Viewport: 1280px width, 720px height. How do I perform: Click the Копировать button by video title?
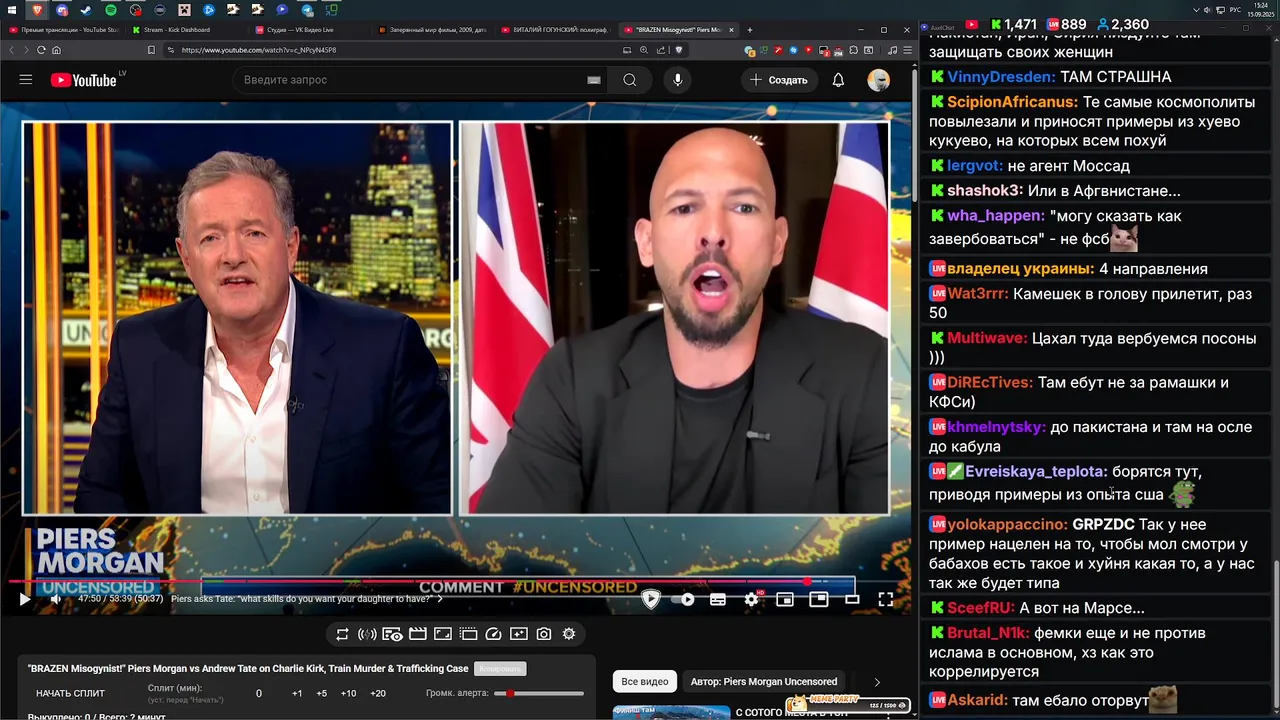point(499,668)
